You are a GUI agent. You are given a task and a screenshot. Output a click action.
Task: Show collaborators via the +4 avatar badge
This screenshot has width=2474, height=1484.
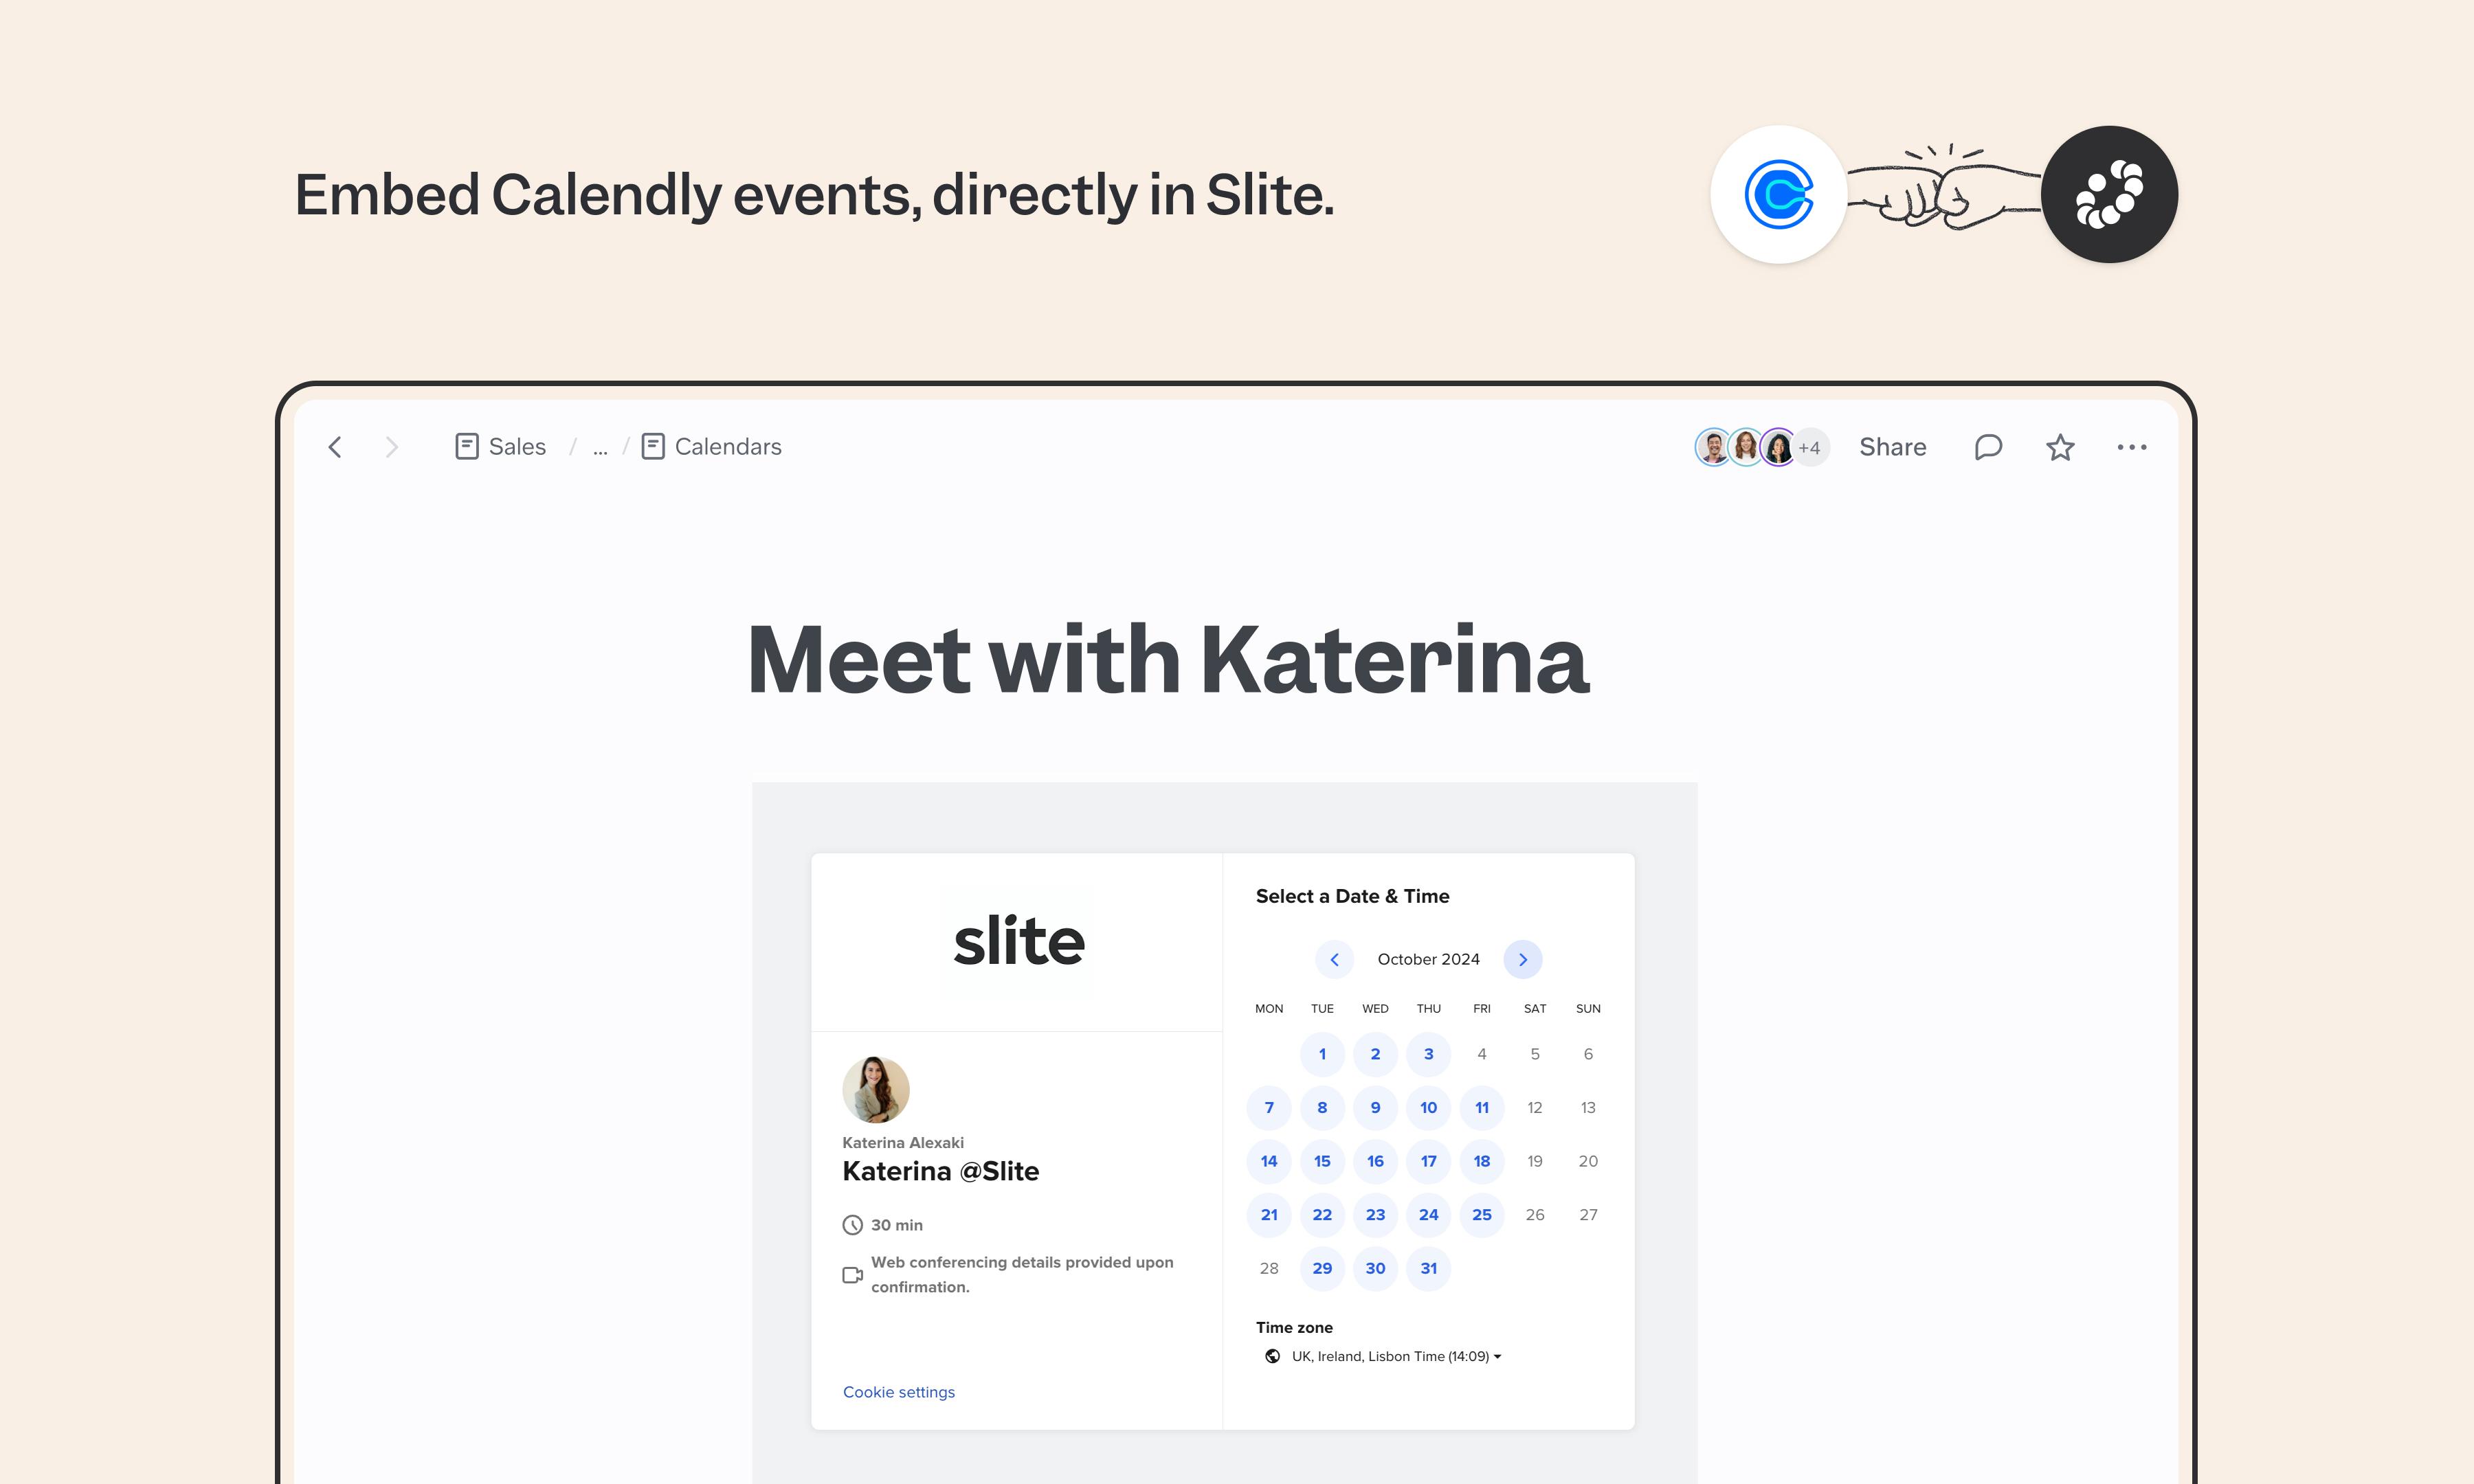[x=1809, y=447]
